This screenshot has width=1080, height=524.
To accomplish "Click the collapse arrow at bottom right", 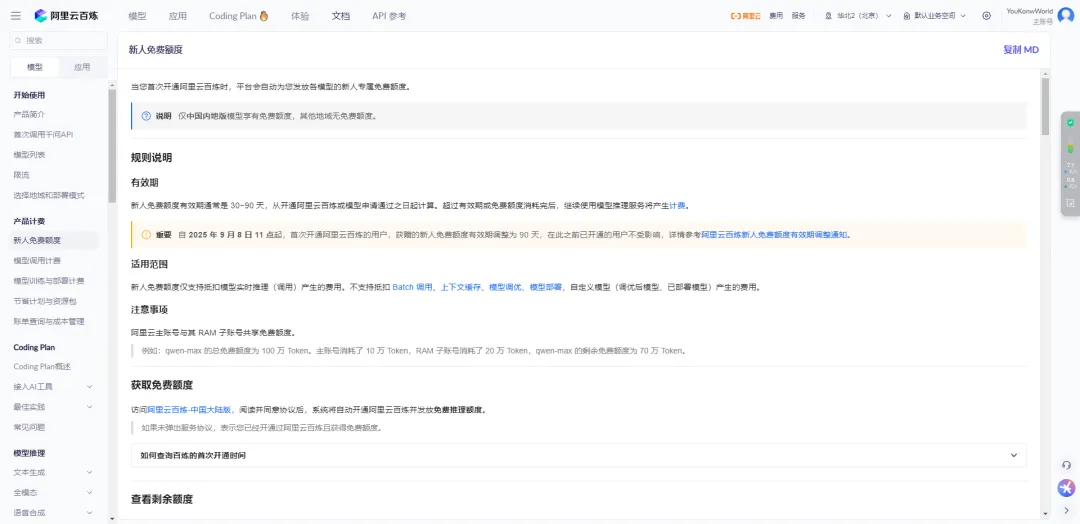I will coord(1066,511).
